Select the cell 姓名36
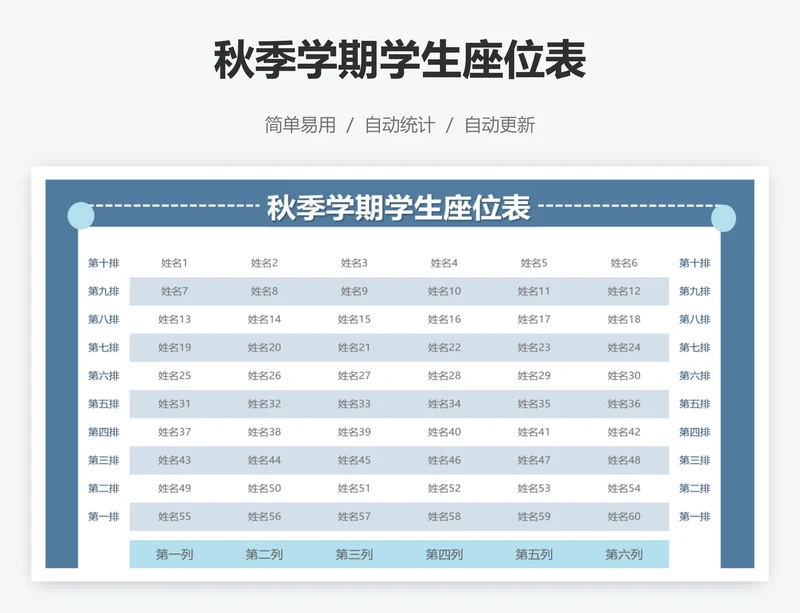The image size is (800, 613). (x=624, y=404)
